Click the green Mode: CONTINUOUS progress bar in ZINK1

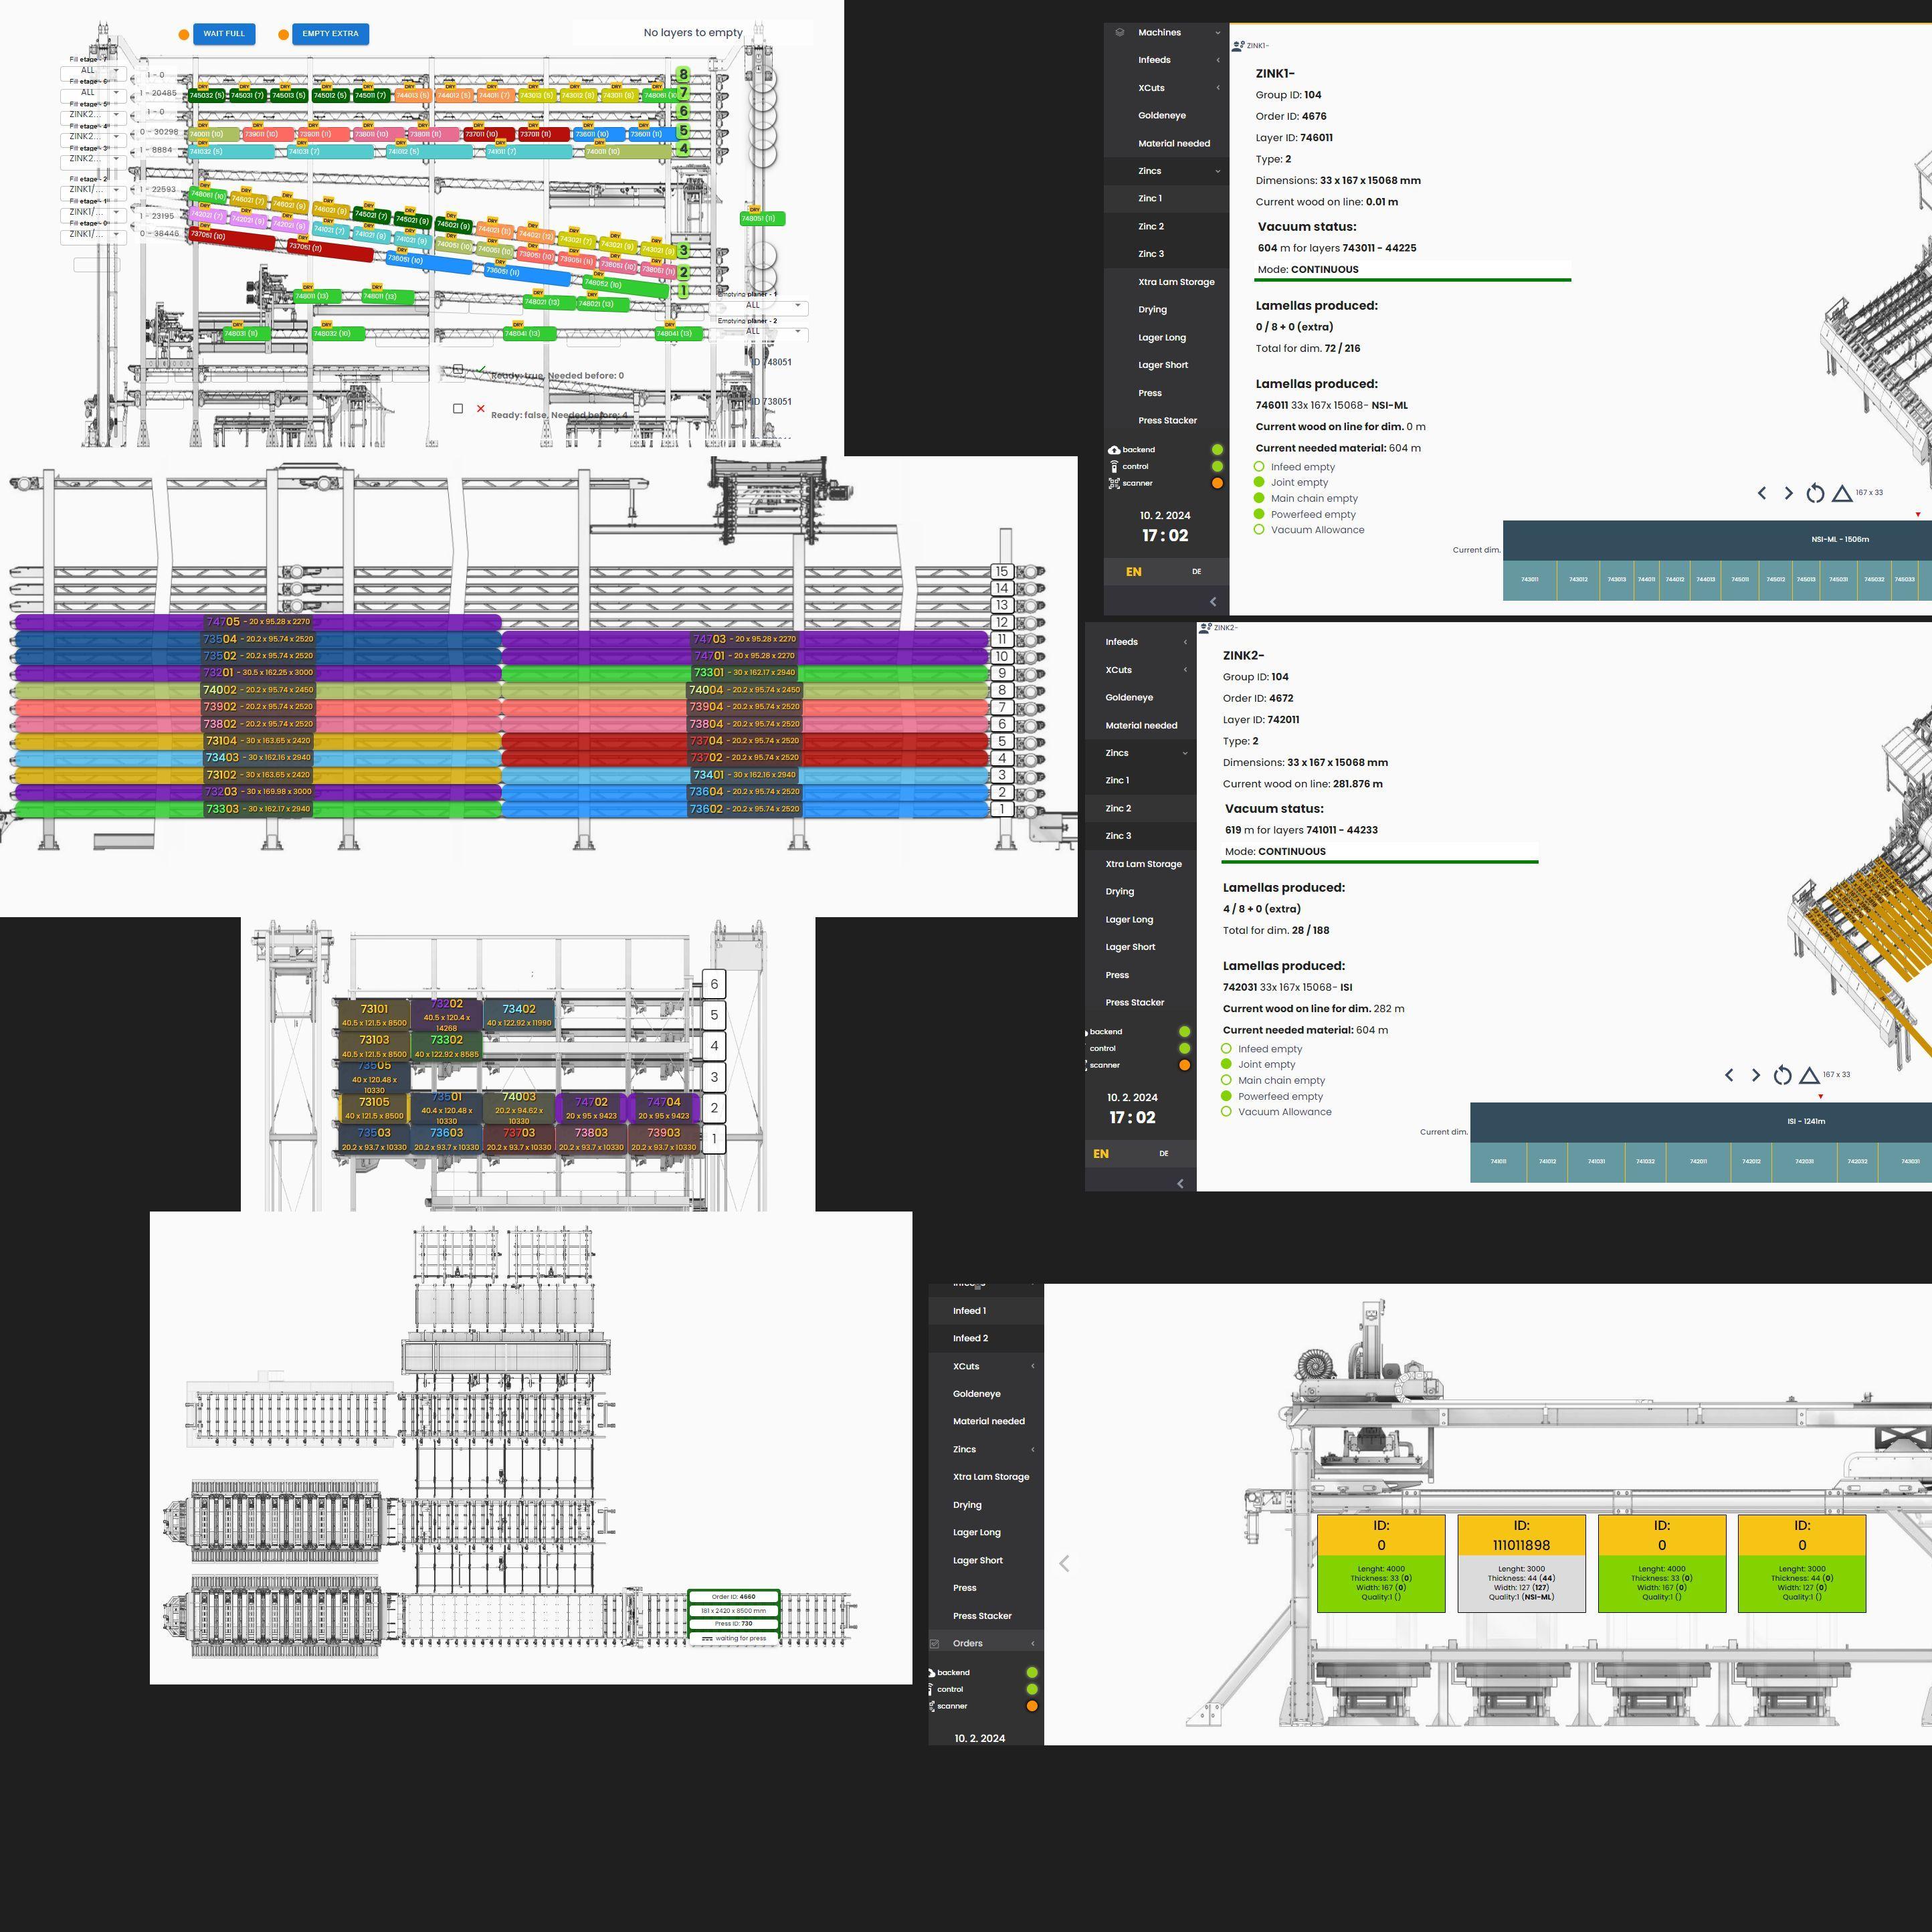pos(1412,280)
